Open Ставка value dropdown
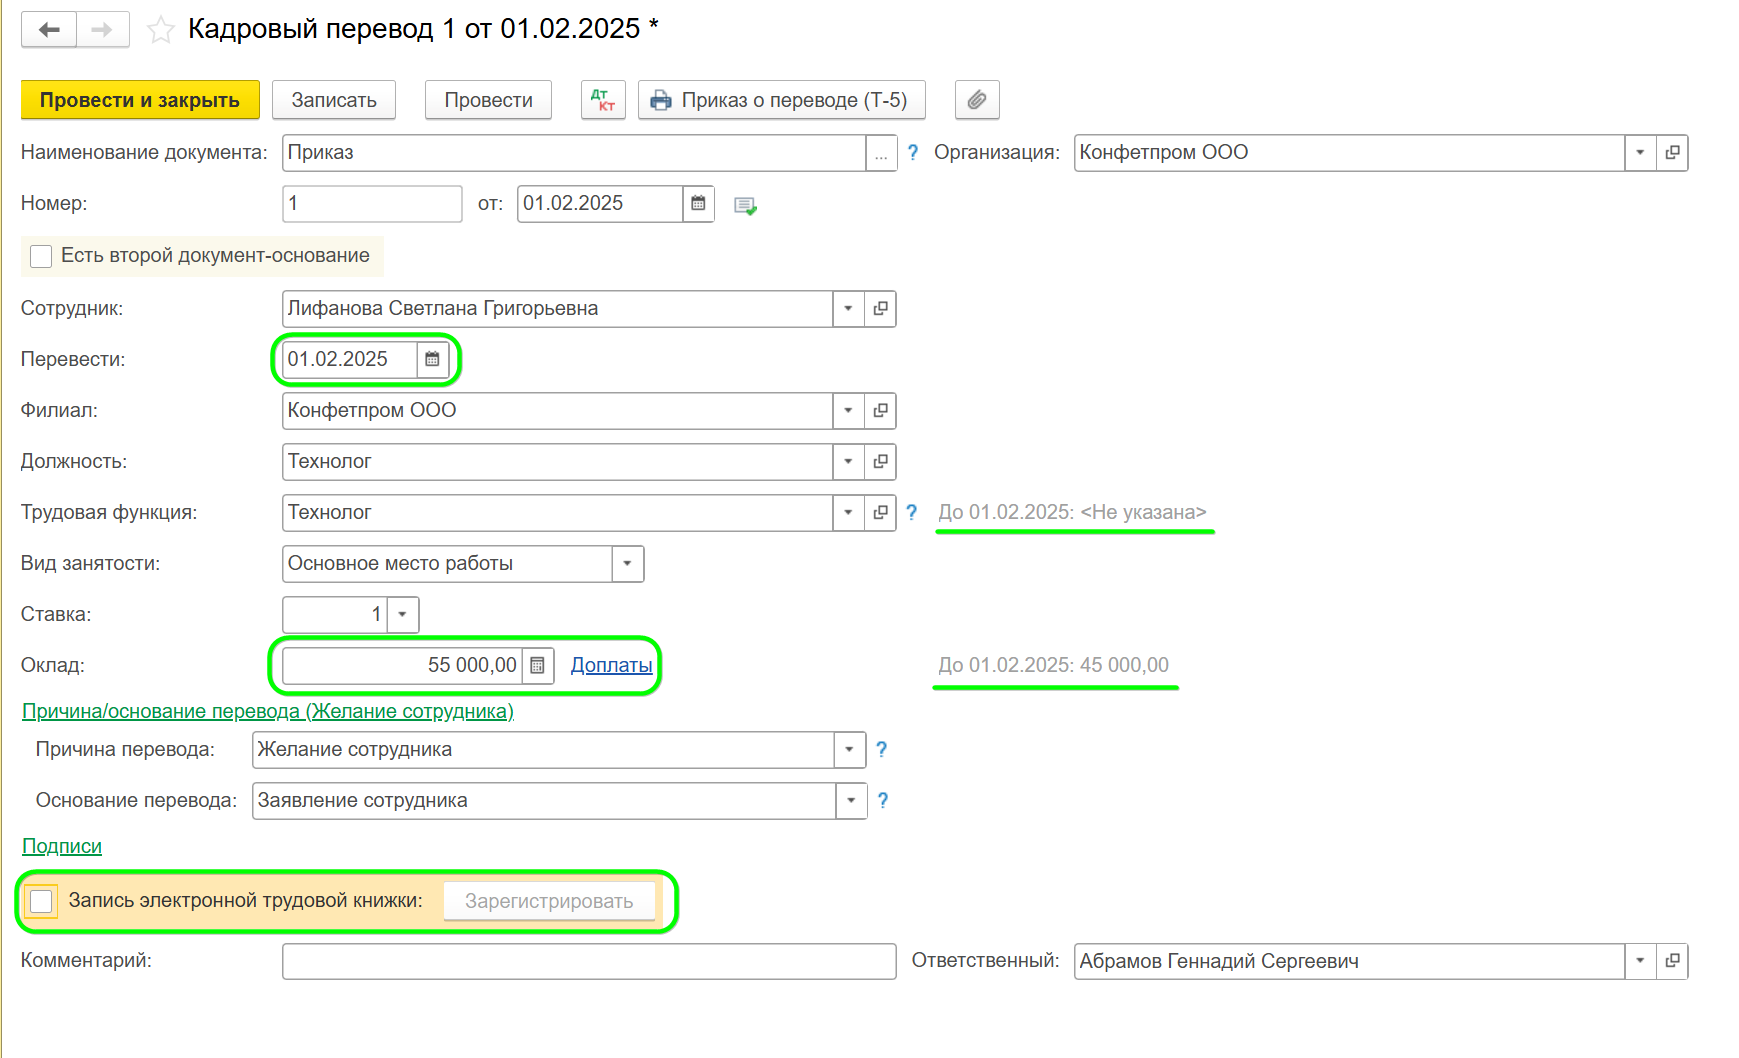Screen dimensions: 1739x1058 pos(403,615)
